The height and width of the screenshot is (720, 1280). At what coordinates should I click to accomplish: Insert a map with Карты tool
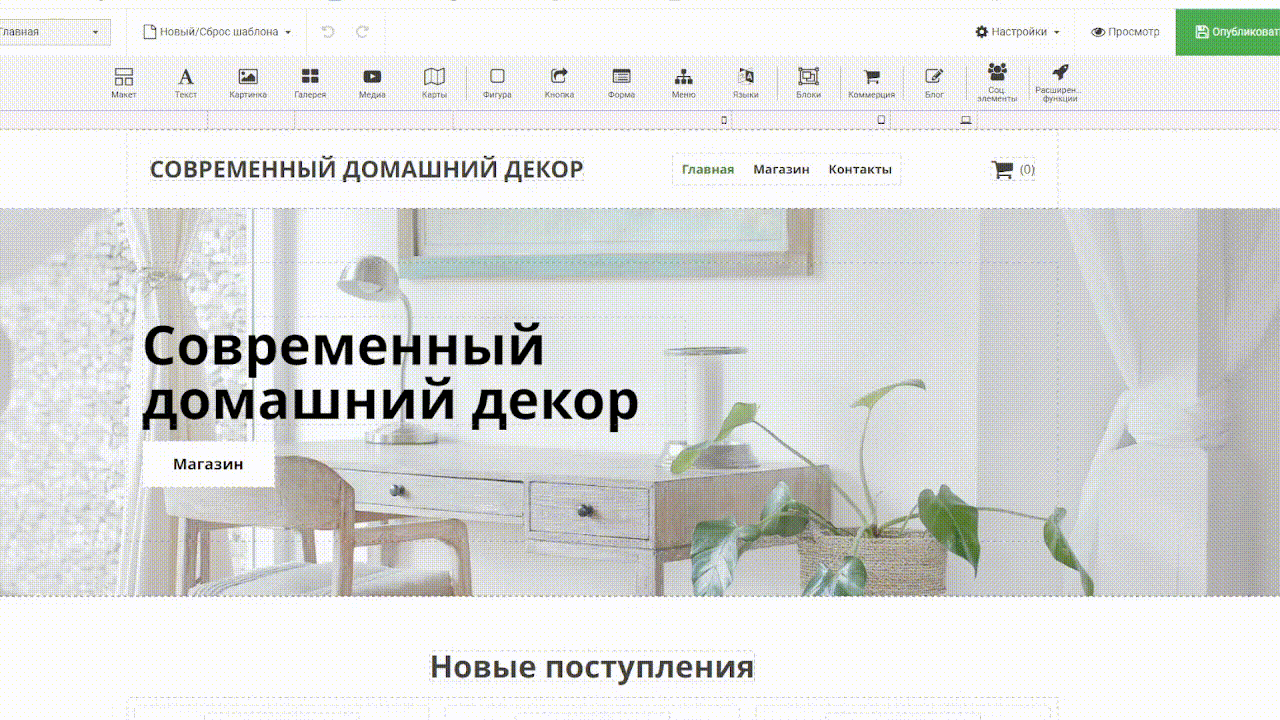434,82
